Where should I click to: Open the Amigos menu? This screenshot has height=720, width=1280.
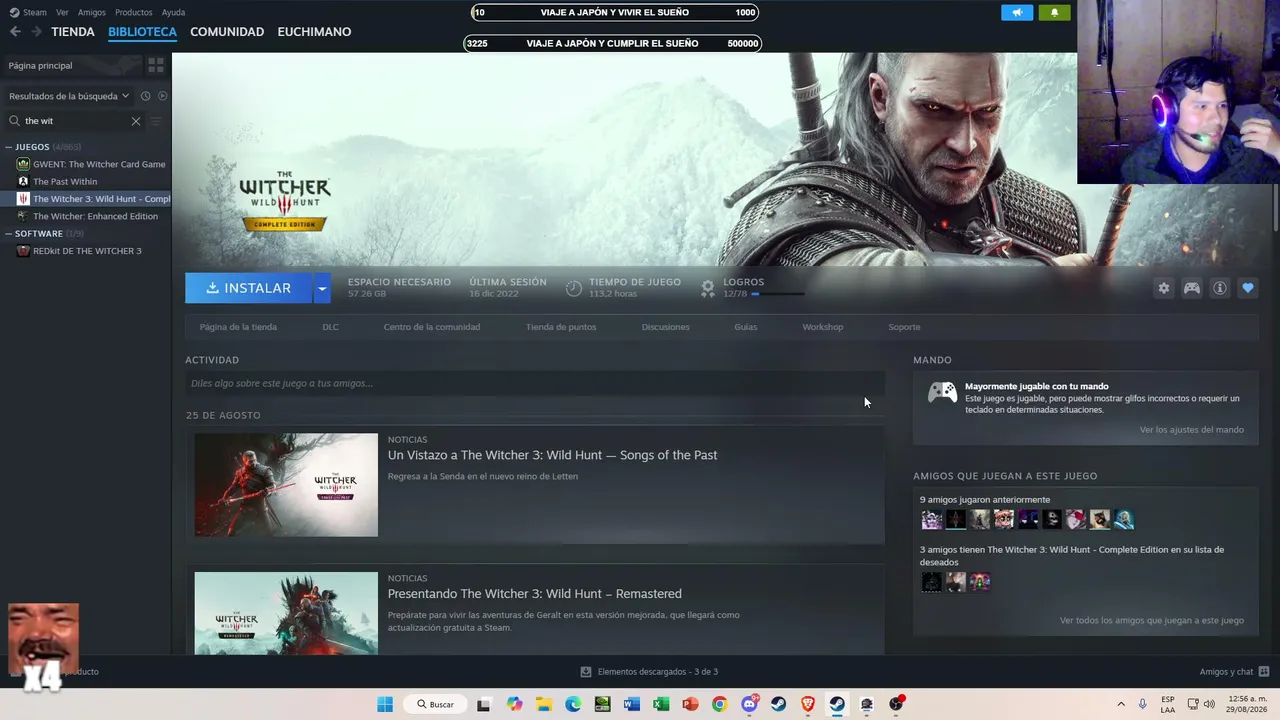coord(92,12)
